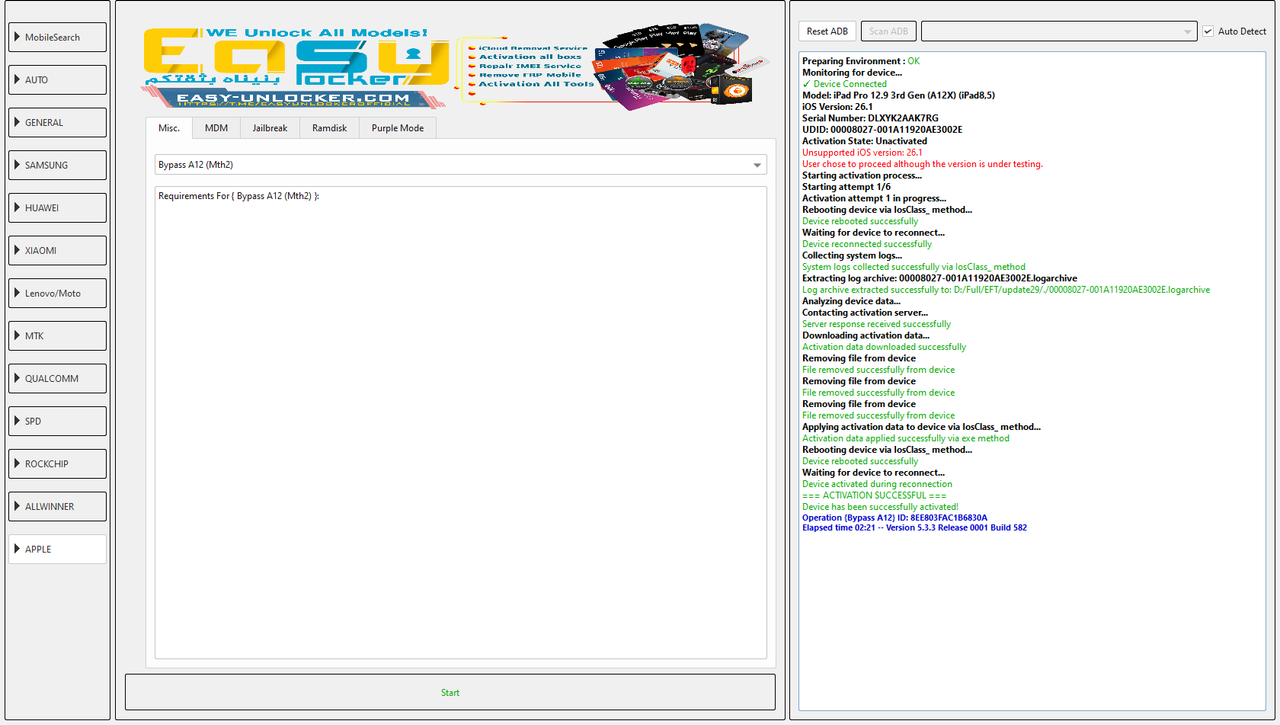Click the 'Unsupported iOS version: 26.1' log line
The height and width of the screenshot is (725, 1280).
click(862, 153)
